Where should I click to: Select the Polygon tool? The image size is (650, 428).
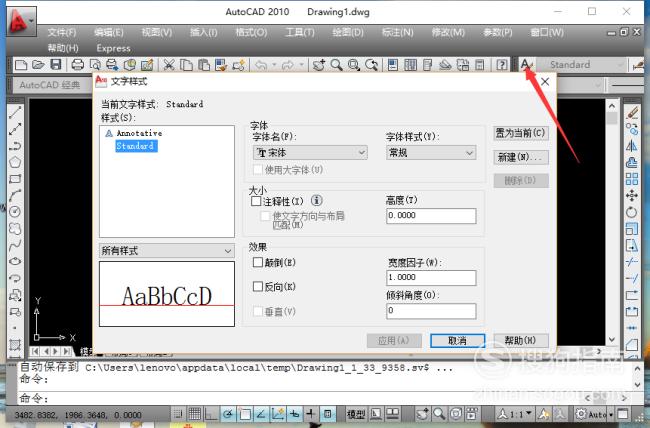click(x=15, y=162)
